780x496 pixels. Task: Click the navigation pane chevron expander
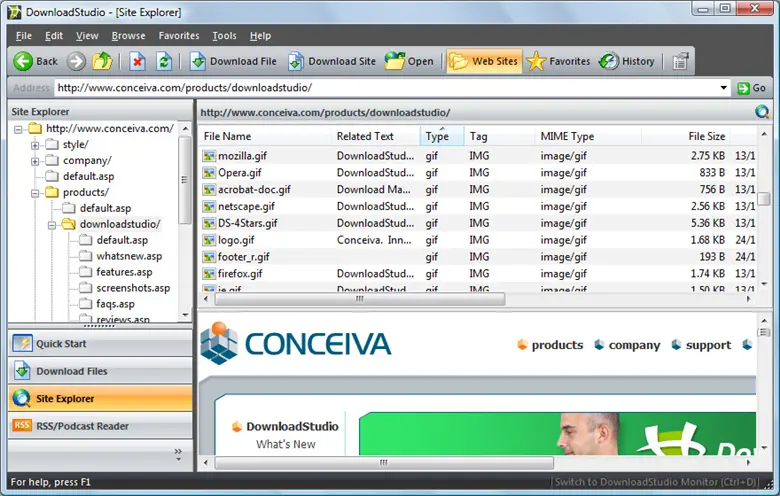178,454
